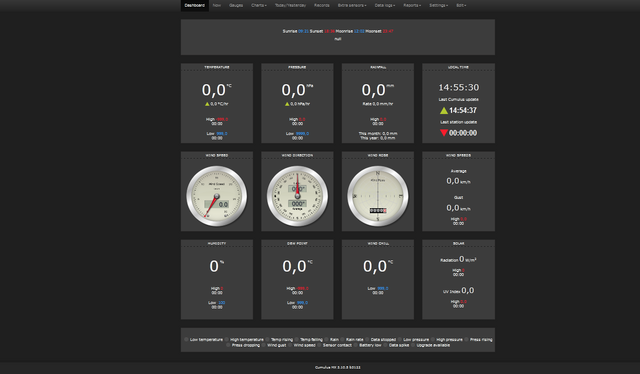The height and width of the screenshot is (374, 640).
Task: Click the Moonset time value
Action: (388, 31)
